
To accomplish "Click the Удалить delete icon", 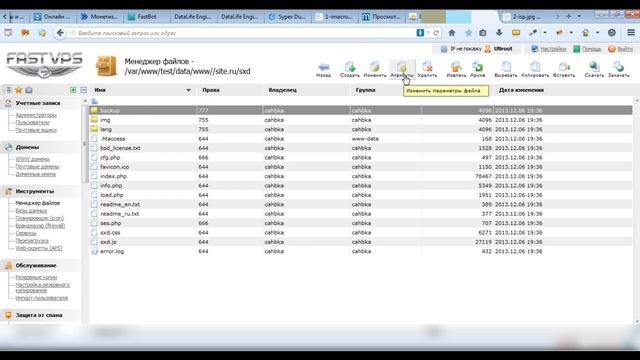I will coord(427,69).
